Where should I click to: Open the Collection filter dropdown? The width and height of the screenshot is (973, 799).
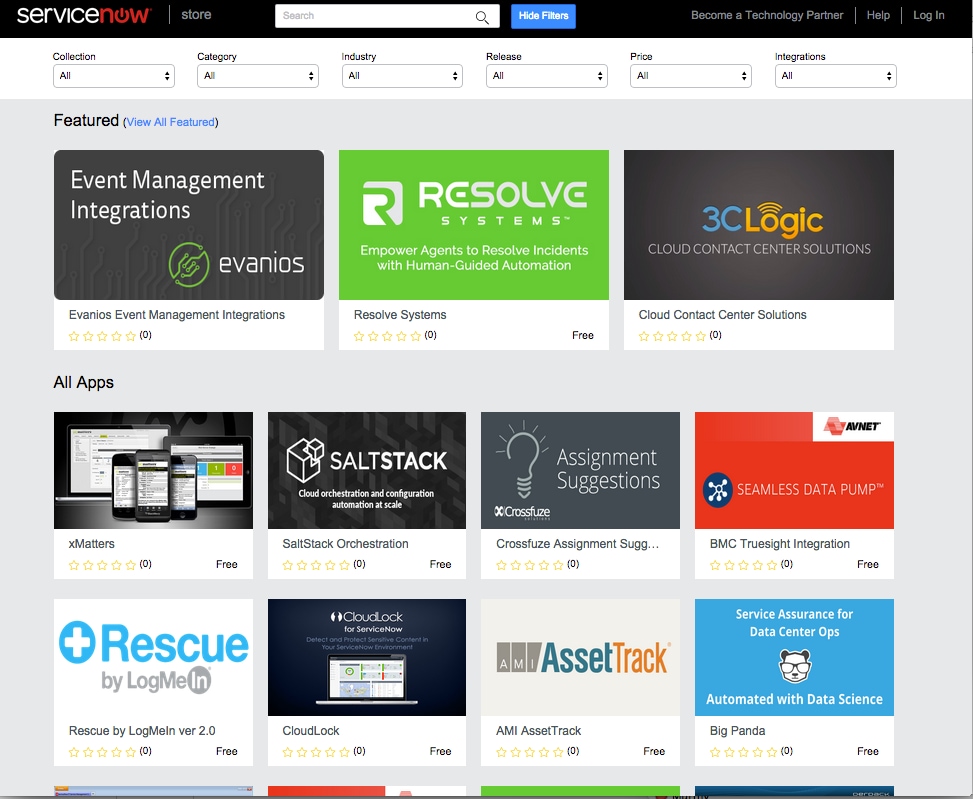113,75
